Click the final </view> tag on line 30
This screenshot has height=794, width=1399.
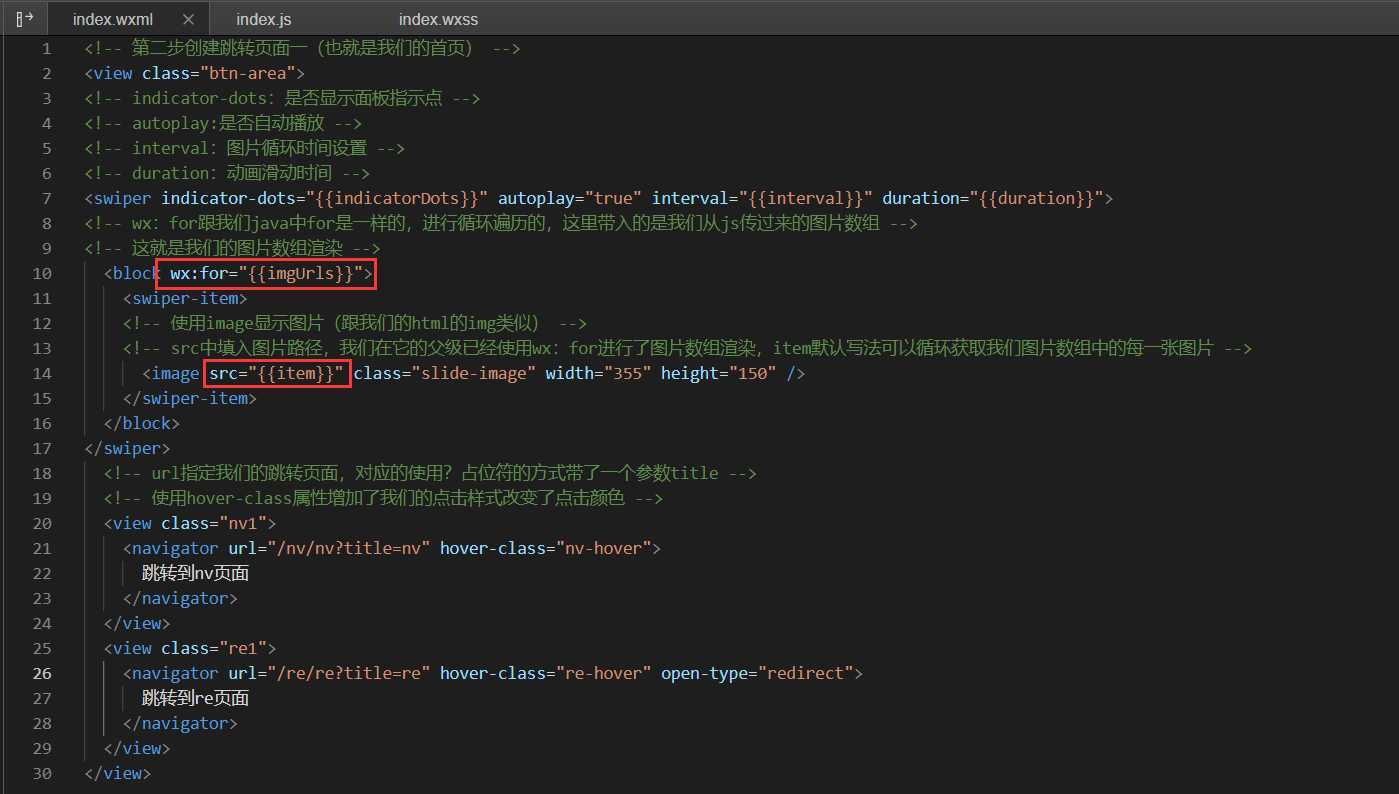coord(118,773)
